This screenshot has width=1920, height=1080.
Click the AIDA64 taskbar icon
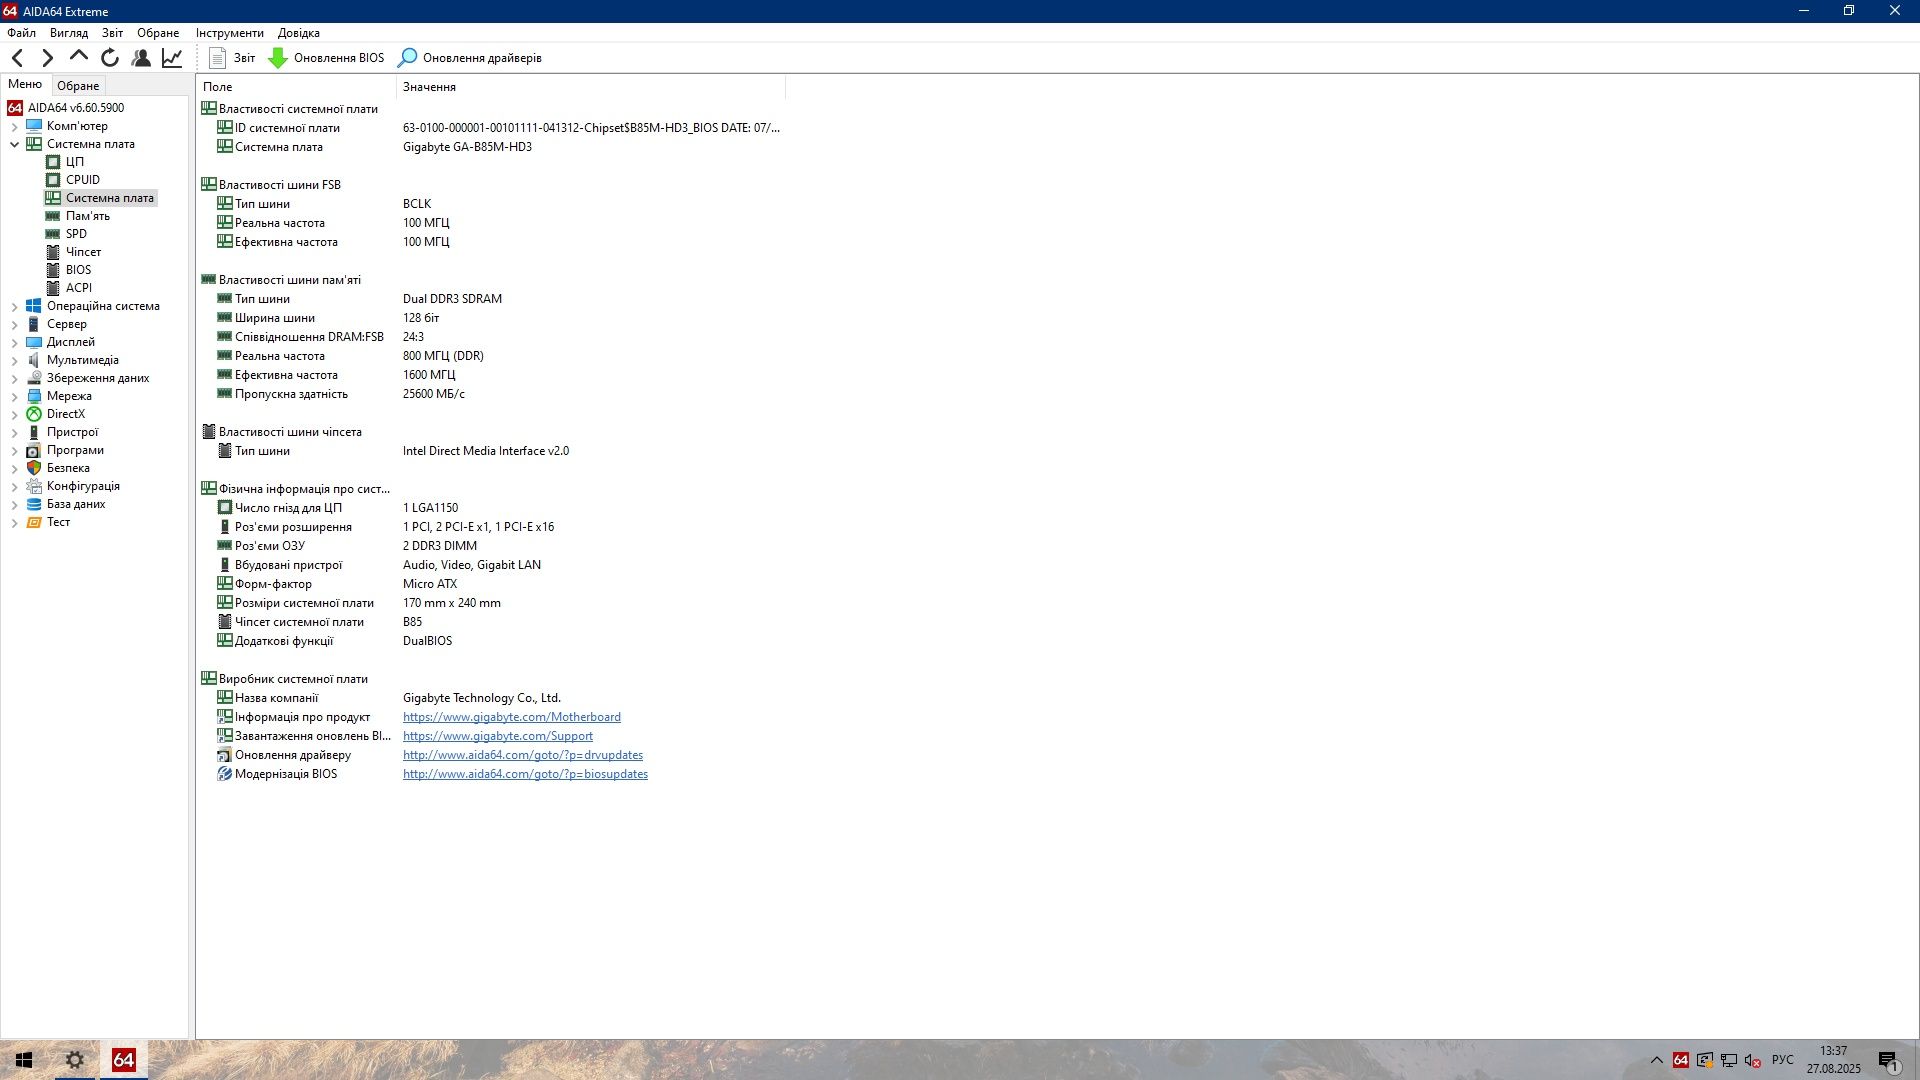click(123, 1060)
